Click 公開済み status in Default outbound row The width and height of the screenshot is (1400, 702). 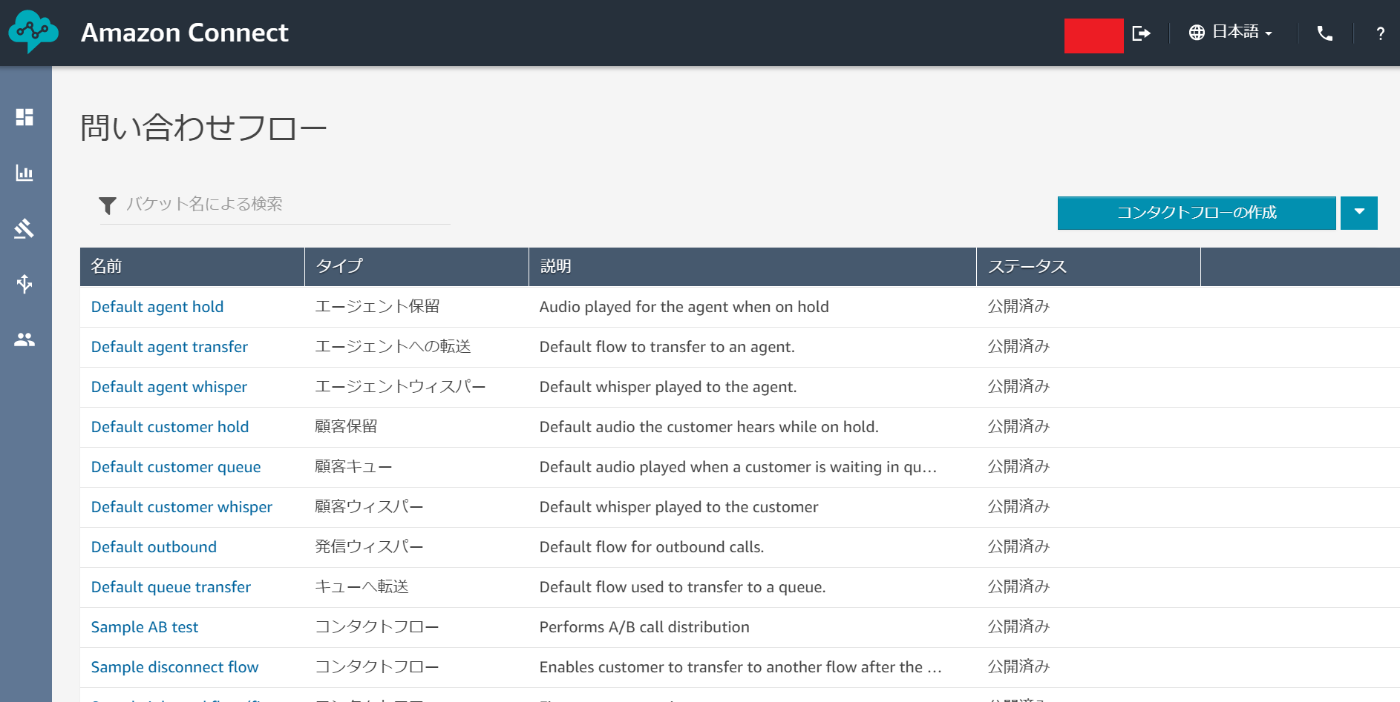click(1019, 547)
